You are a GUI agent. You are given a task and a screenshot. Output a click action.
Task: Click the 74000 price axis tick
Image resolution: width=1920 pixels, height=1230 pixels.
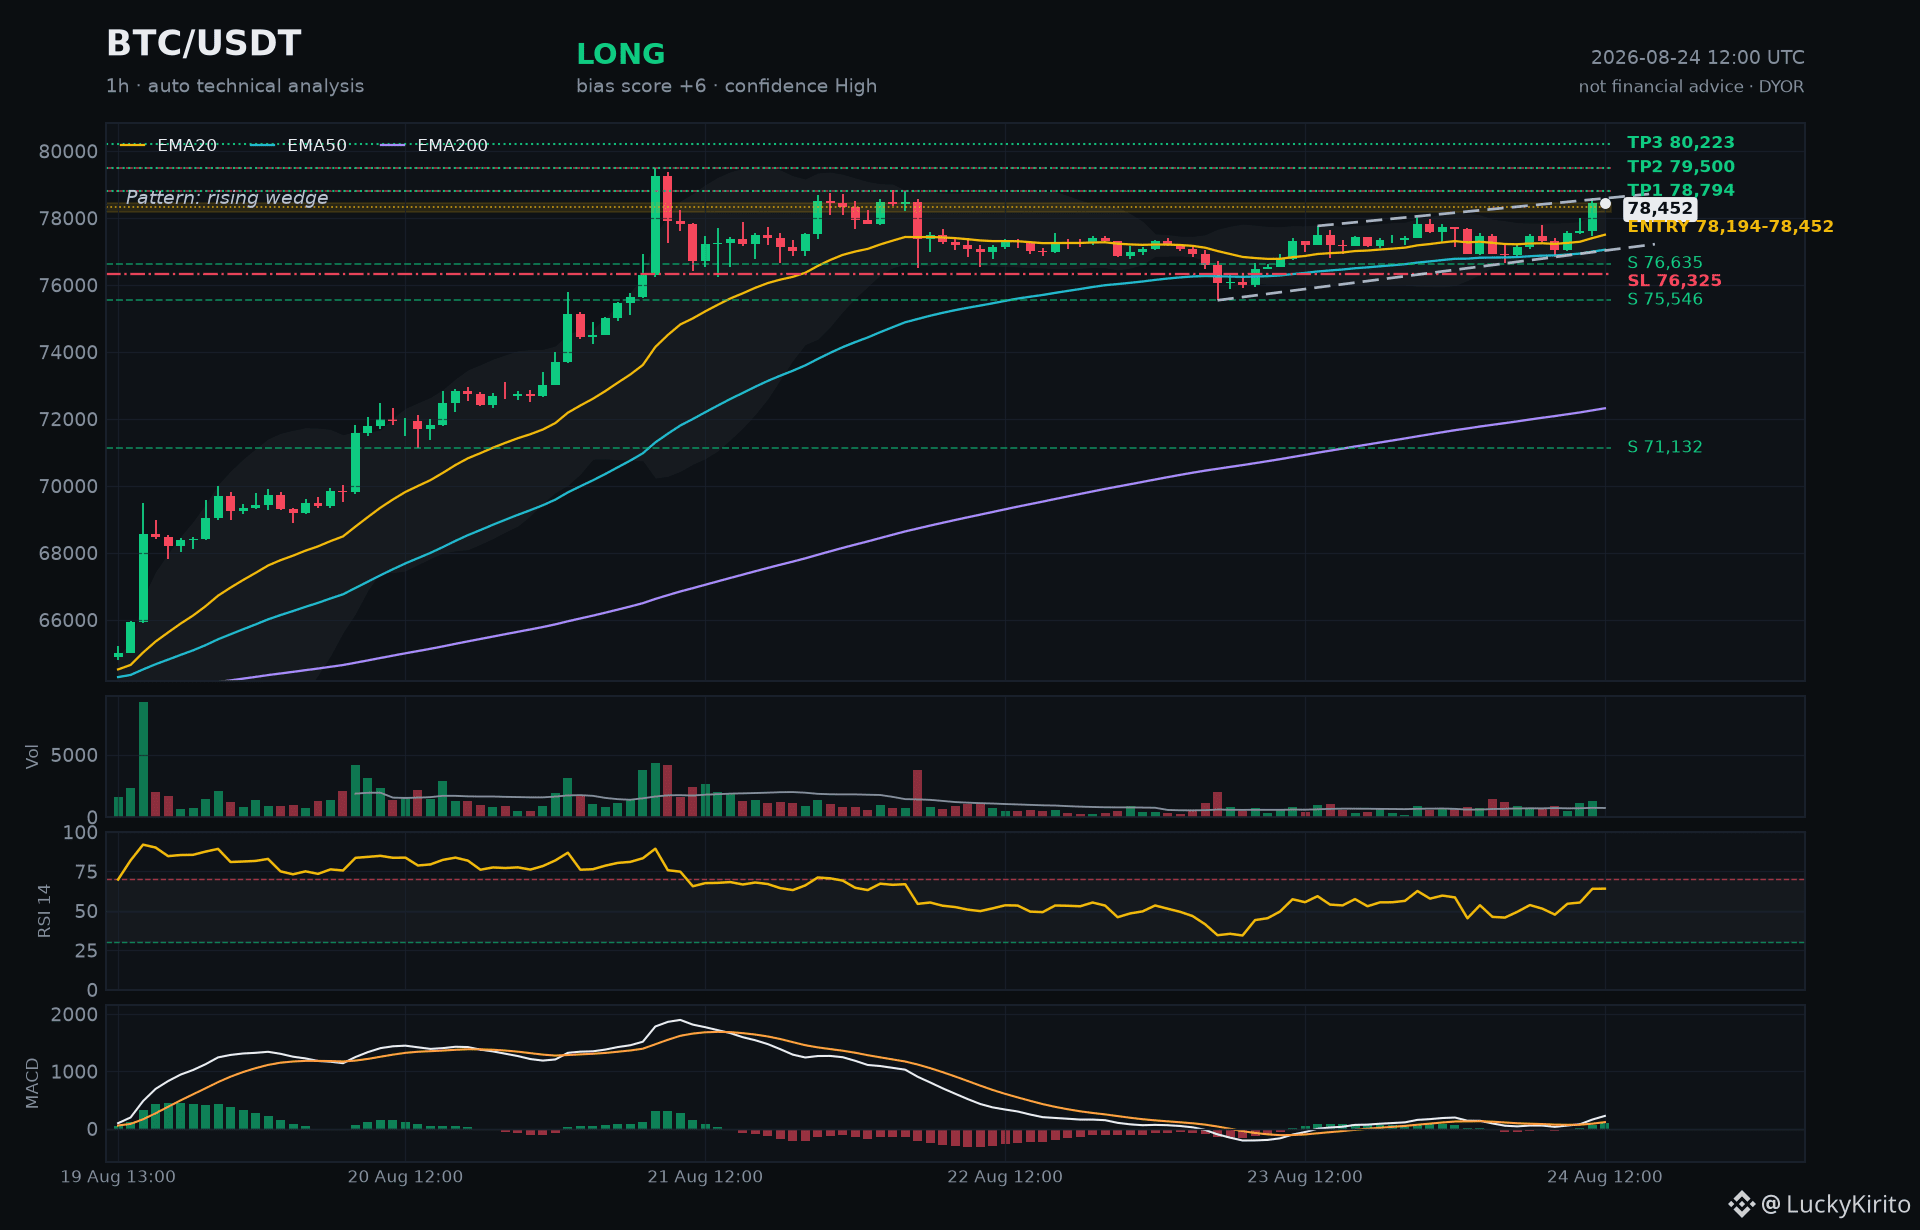(68, 353)
